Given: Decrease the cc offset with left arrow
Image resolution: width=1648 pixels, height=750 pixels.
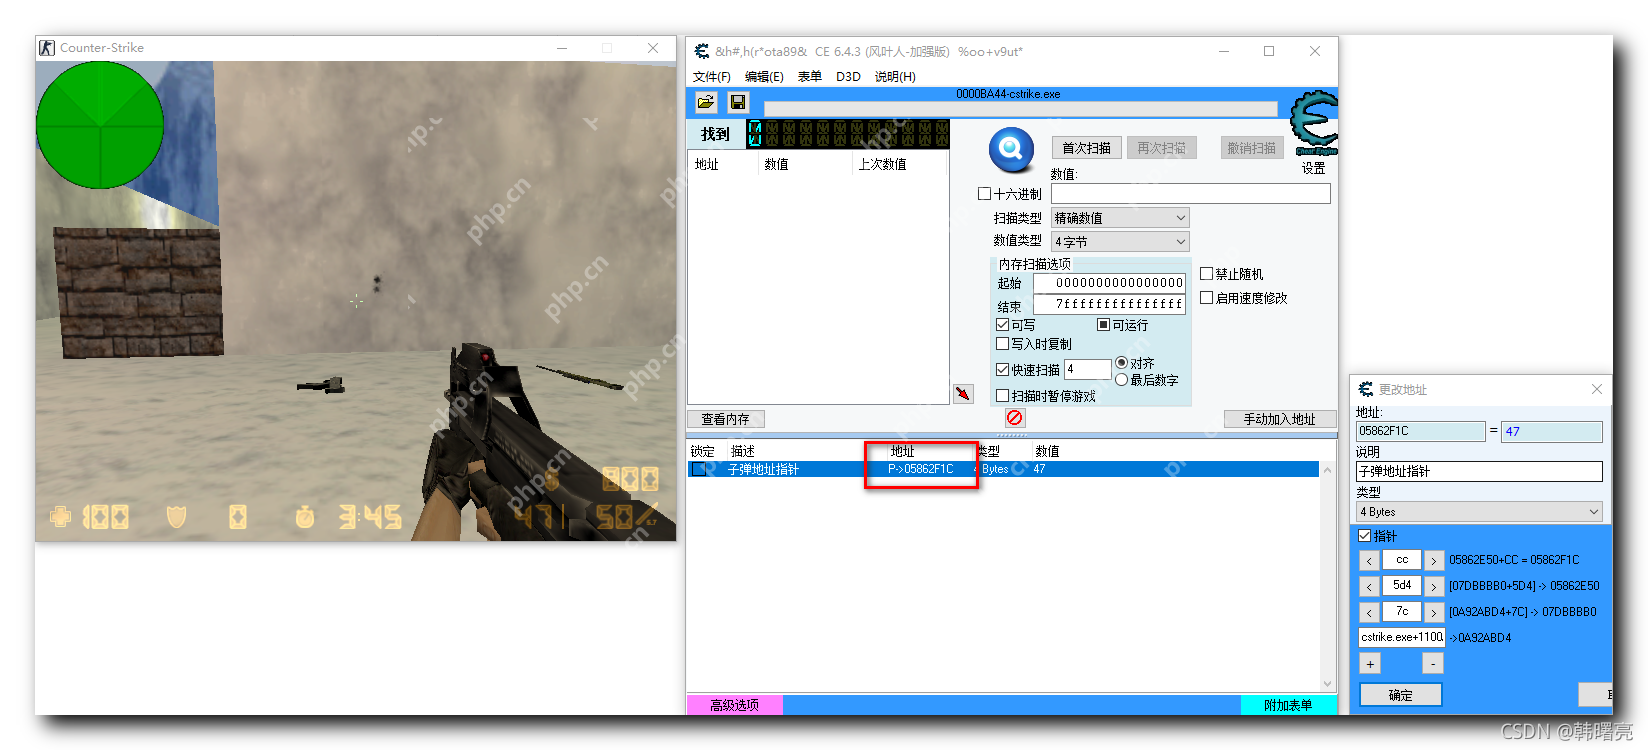Looking at the screenshot, I should pyautogui.click(x=1369, y=560).
